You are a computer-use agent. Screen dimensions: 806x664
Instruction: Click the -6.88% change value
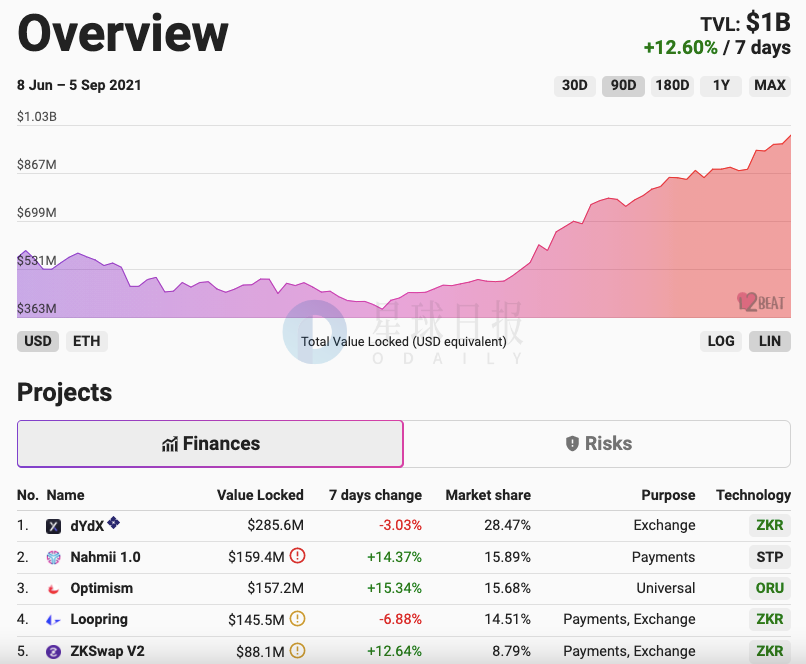click(x=400, y=620)
